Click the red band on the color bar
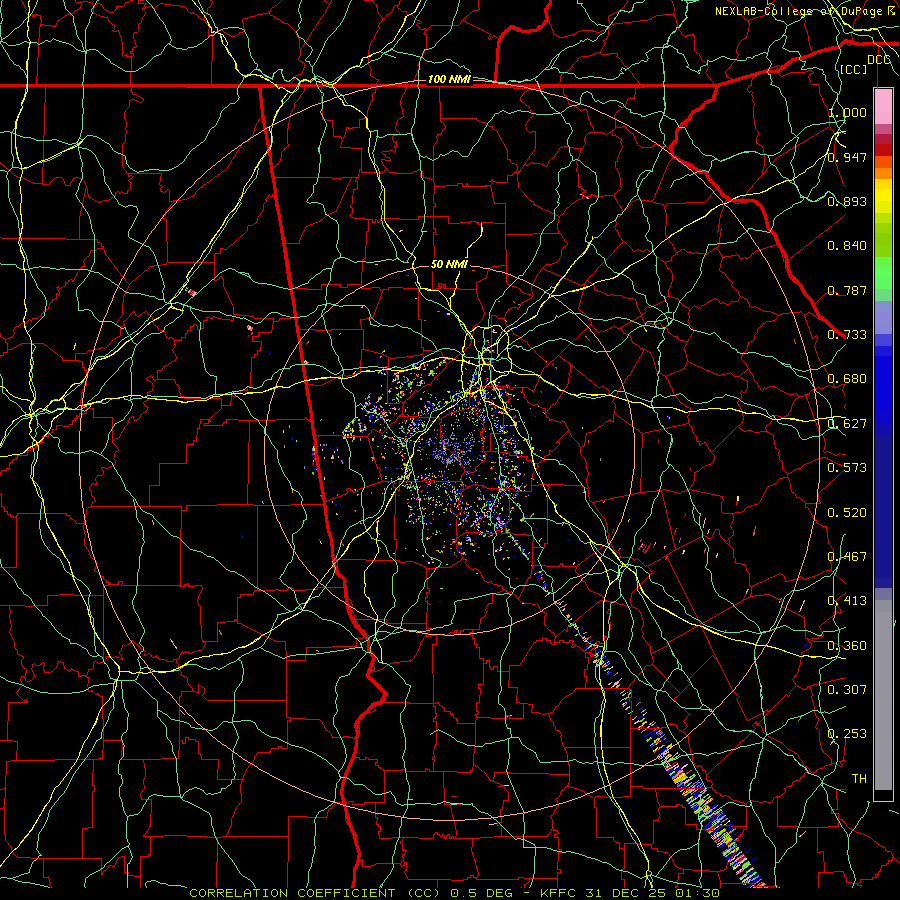Viewport: 900px width, 900px height. [883, 149]
